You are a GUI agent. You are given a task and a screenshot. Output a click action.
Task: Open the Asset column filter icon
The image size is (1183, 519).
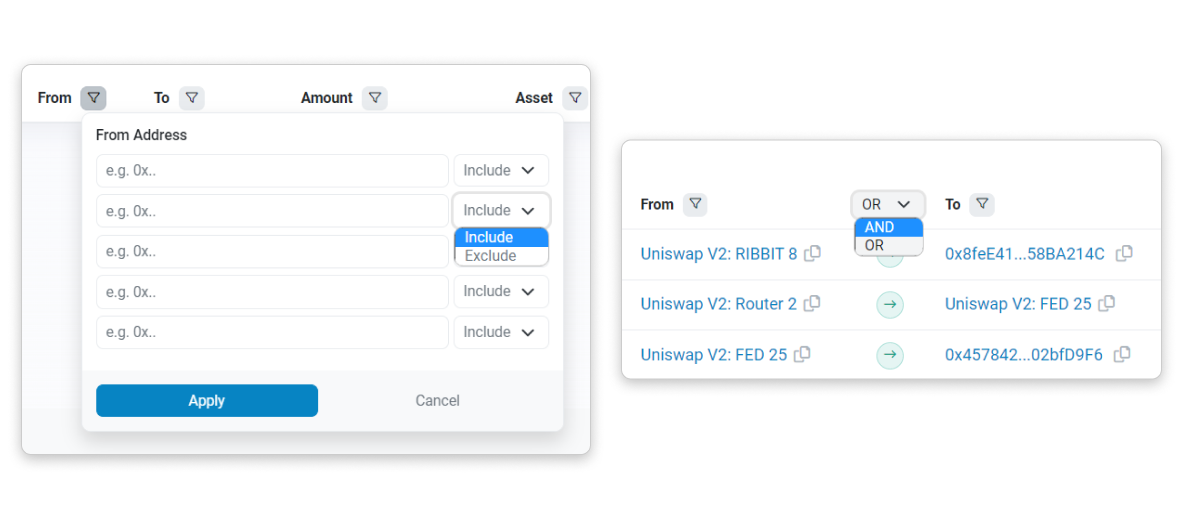[x=574, y=98]
